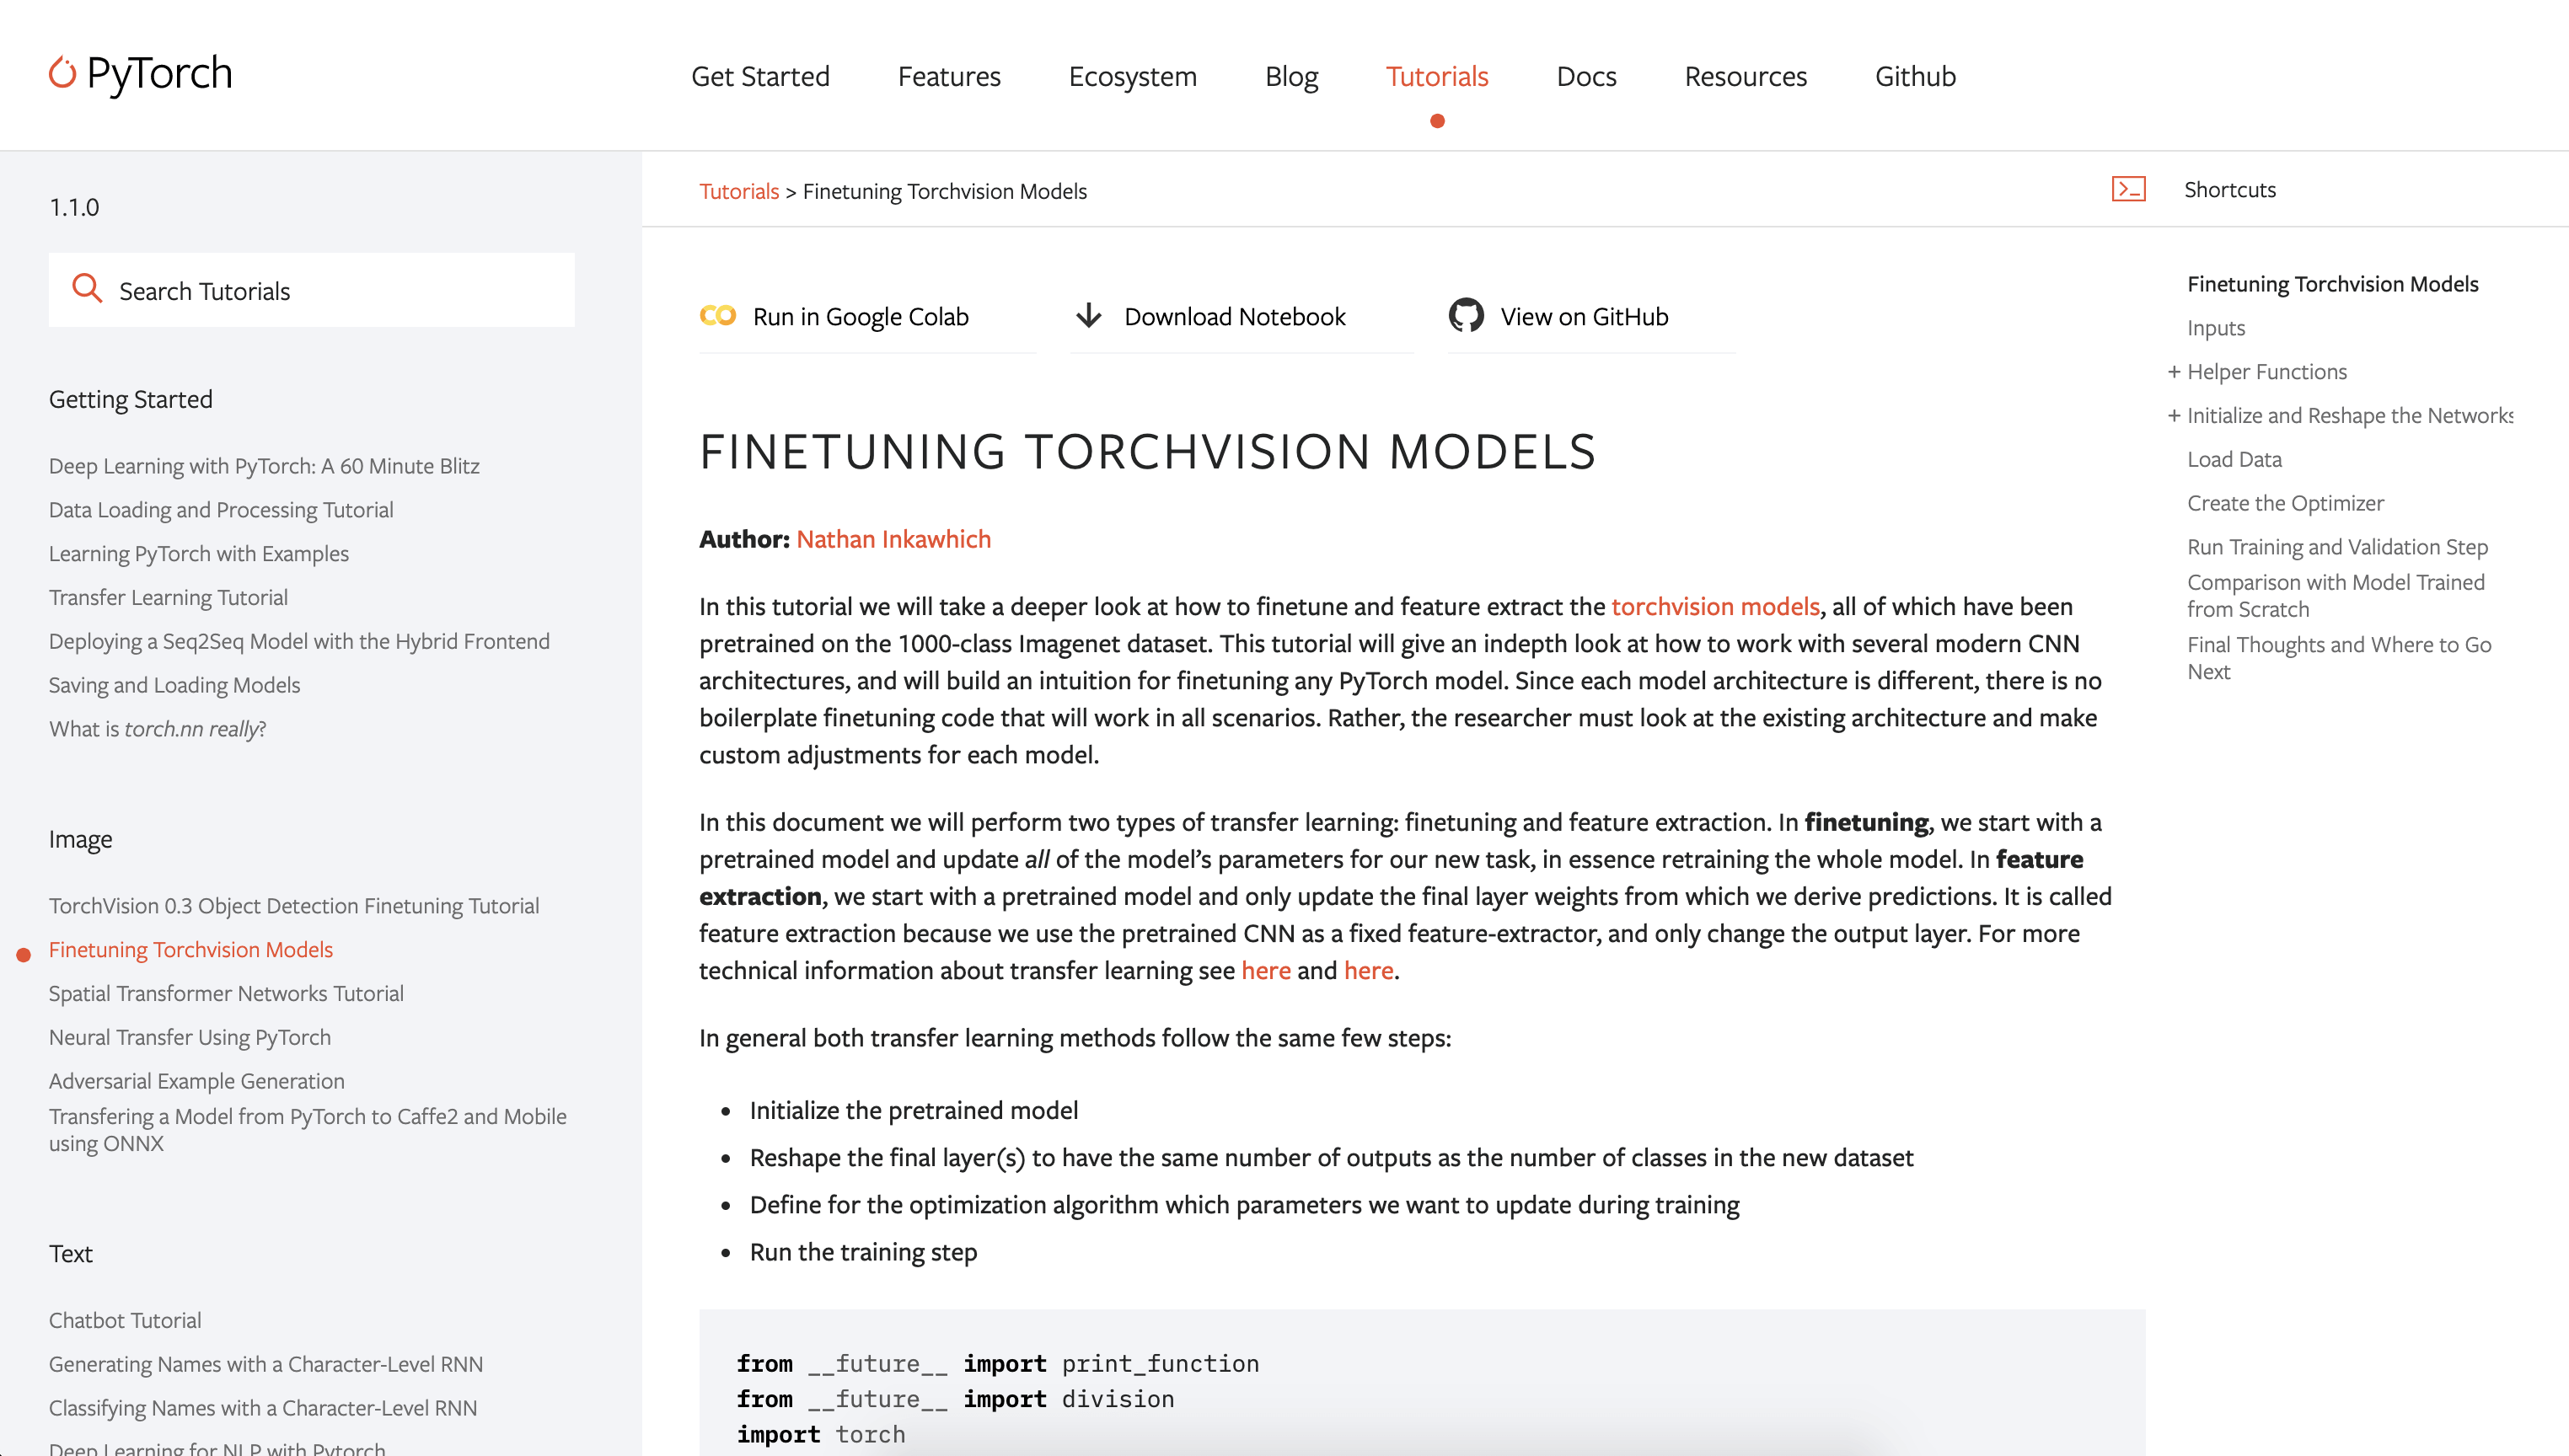The image size is (2569, 1456).
Task: Click the download arrow icon
Action: point(1088,316)
